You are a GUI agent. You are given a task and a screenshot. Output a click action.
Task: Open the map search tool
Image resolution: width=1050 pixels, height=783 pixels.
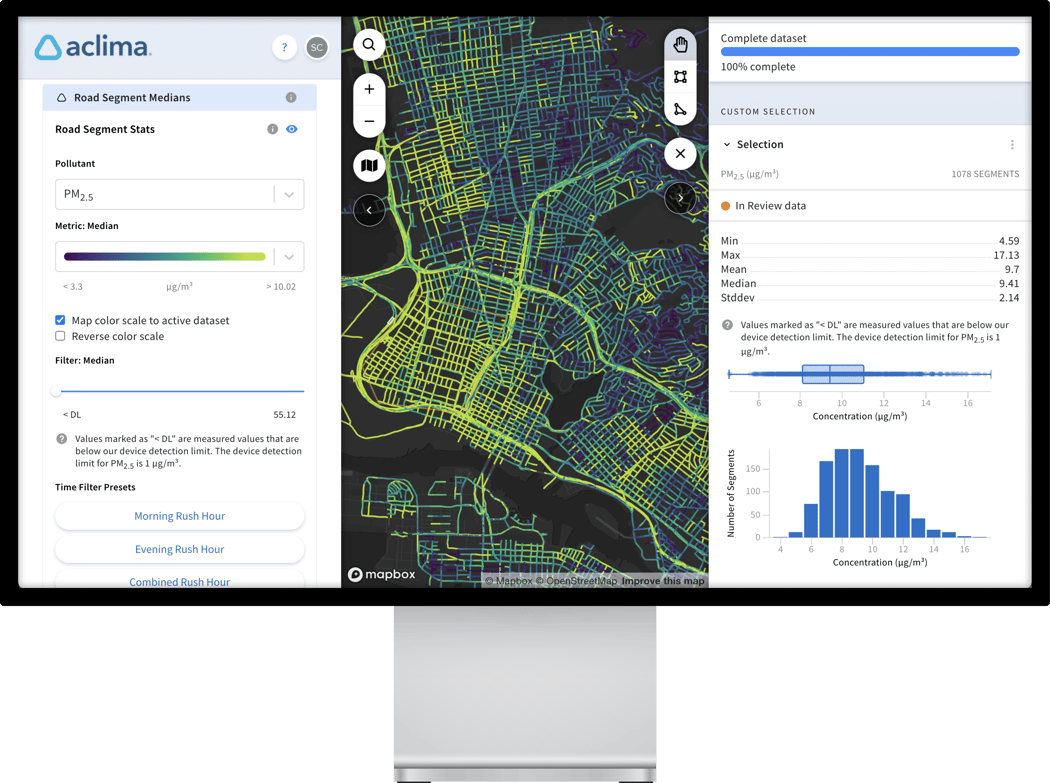369,45
